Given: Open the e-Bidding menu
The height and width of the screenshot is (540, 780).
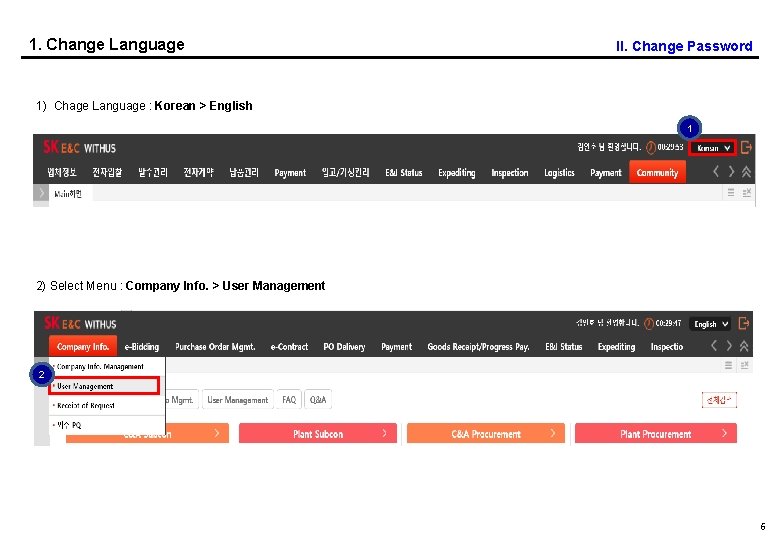Looking at the screenshot, I should [142, 347].
